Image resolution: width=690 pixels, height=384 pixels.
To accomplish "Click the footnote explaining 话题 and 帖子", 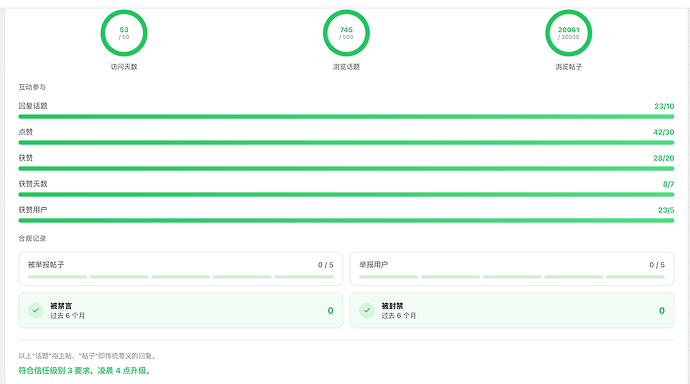I will tap(88, 356).
